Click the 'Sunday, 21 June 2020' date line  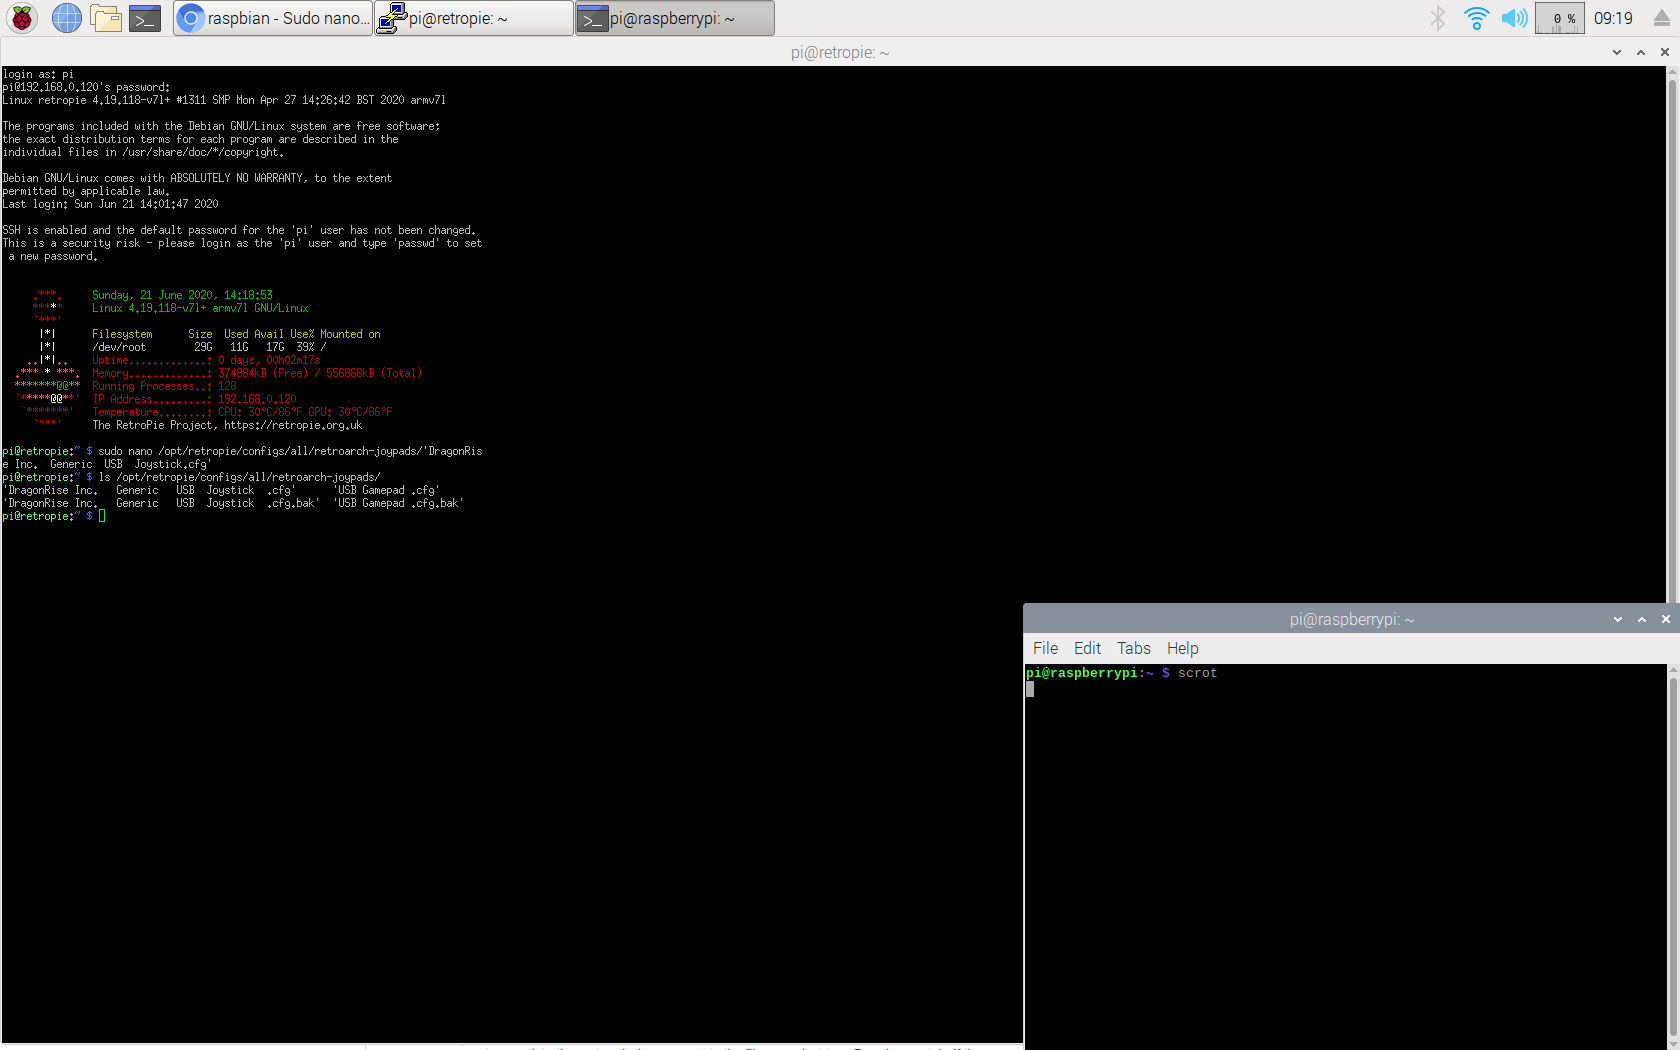pyautogui.click(x=182, y=295)
